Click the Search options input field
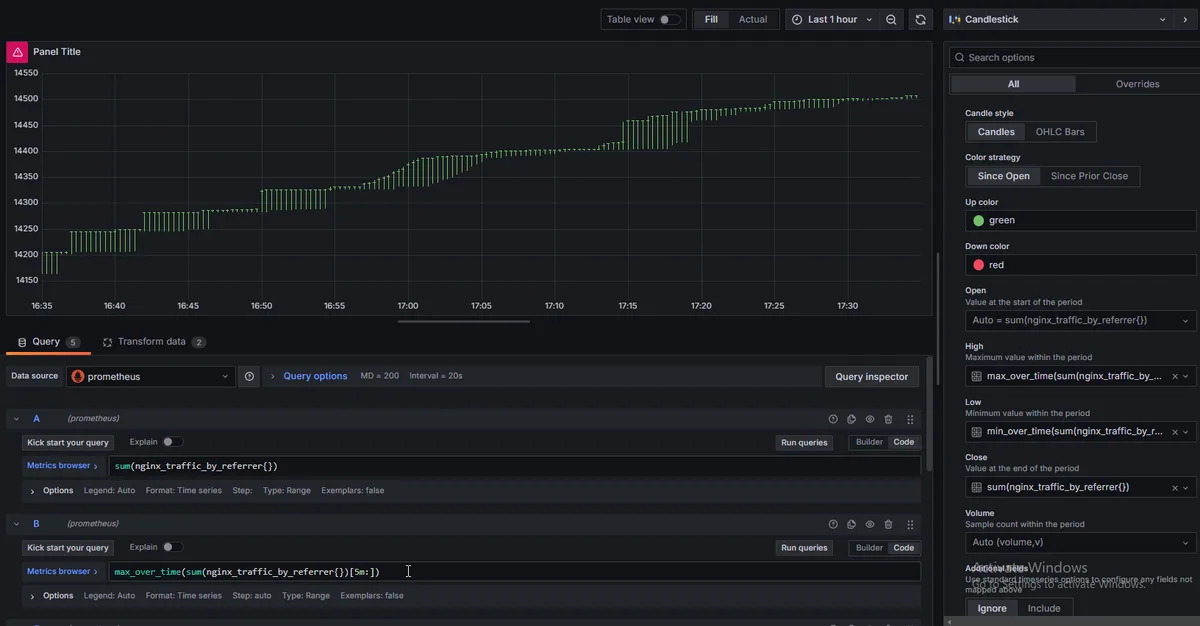 click(1075, 58)
